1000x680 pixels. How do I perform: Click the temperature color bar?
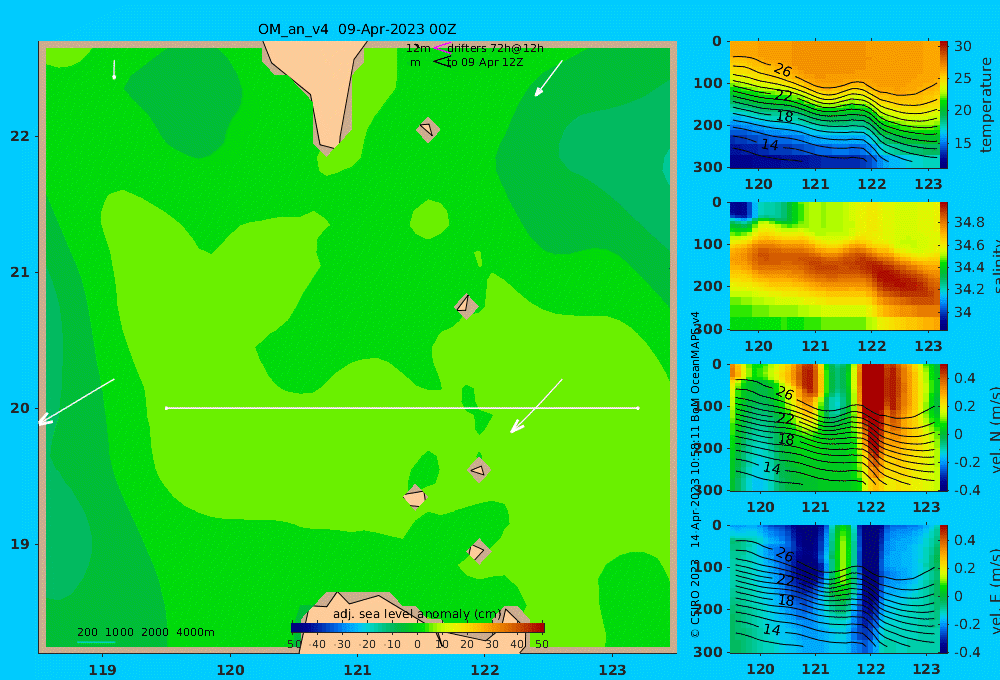(x=944, y=105)
